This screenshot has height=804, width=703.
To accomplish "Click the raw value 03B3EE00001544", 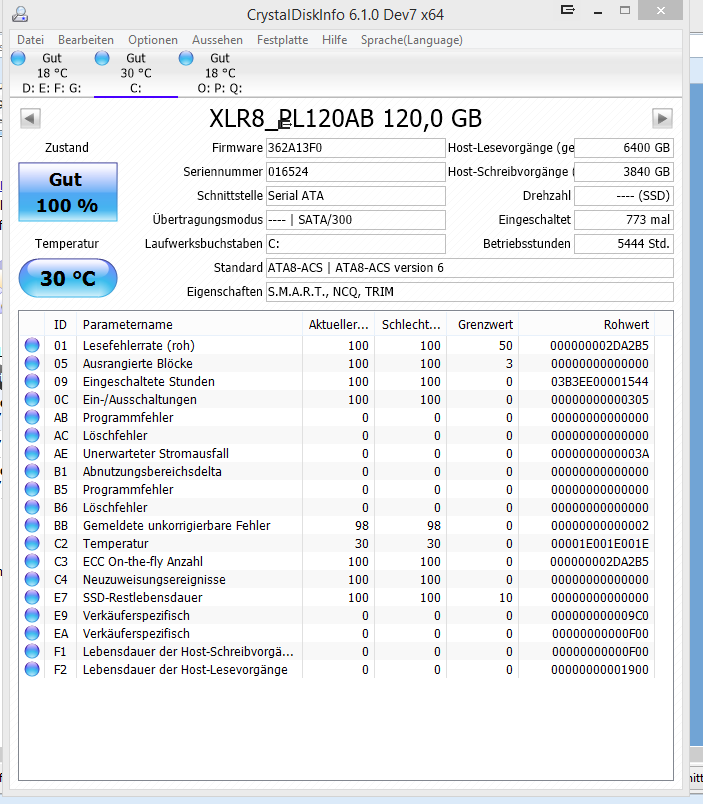I will [x=599, y=381].
